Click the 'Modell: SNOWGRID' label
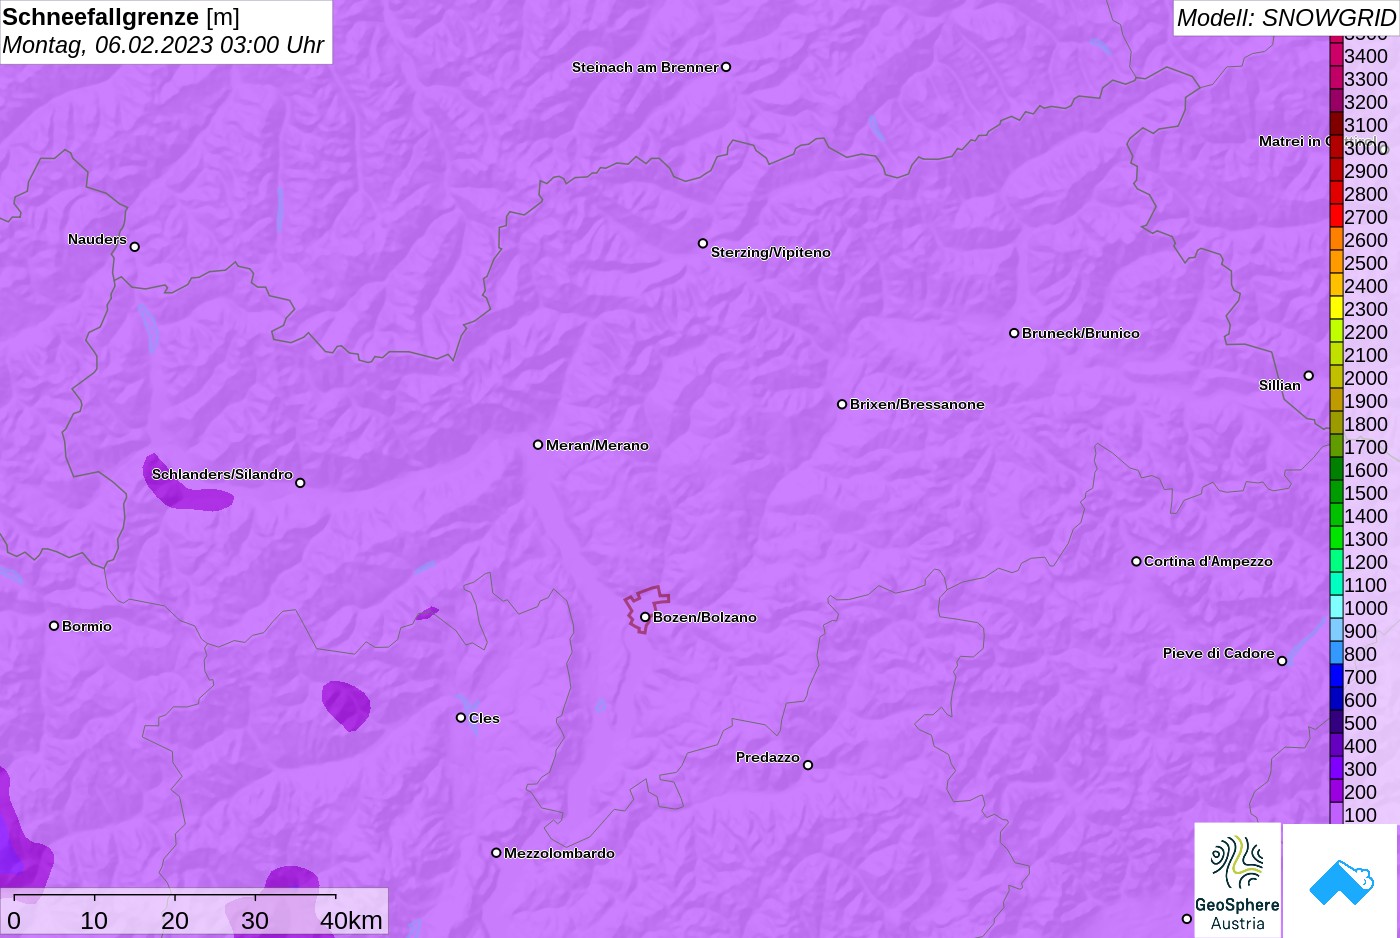Viewport: 1400px width, 938px height. coord(1286,17)
